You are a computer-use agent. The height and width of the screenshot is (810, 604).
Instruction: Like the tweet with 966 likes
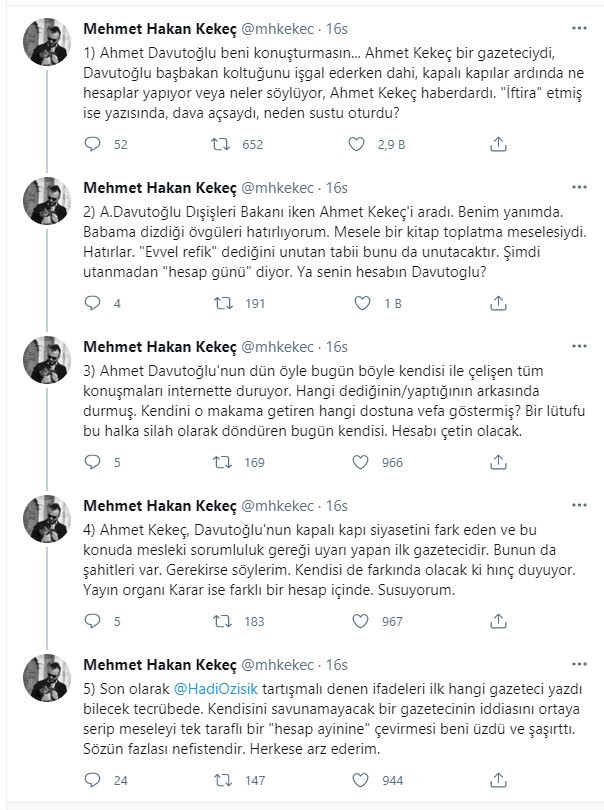pos(360,462)
